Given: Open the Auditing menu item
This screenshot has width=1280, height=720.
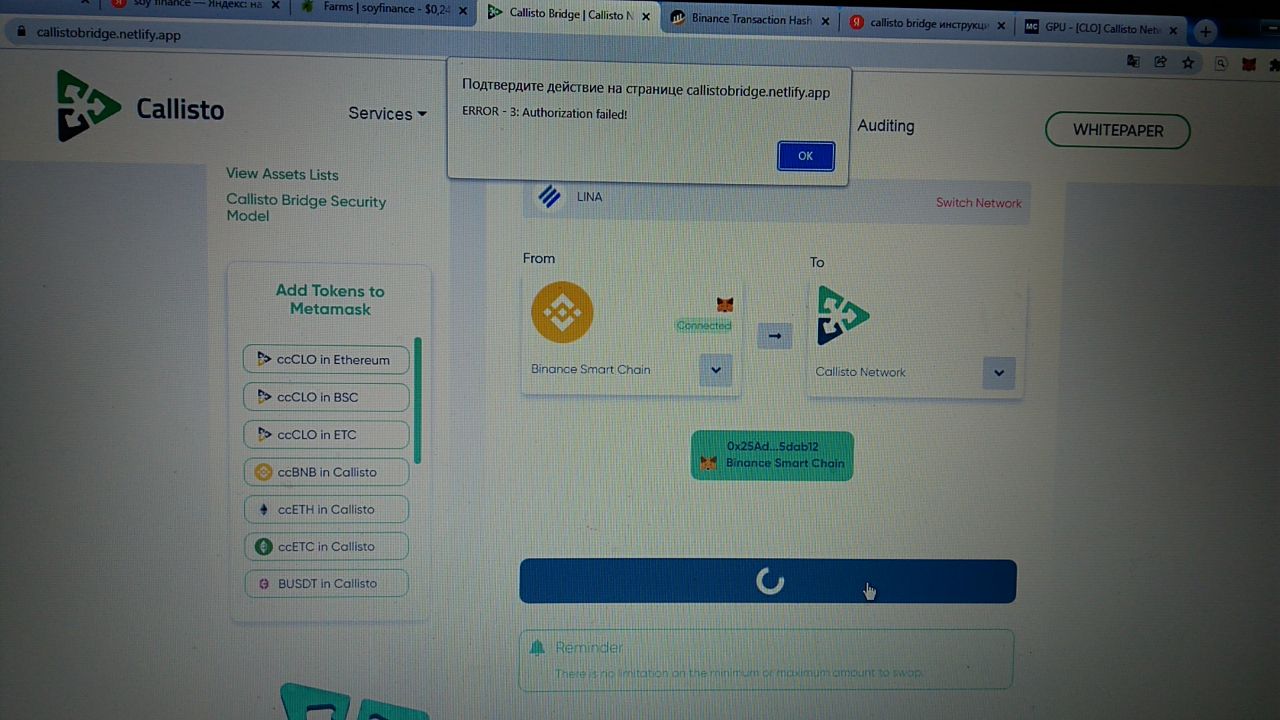Looking at the screenshot, I should [885, 126].
